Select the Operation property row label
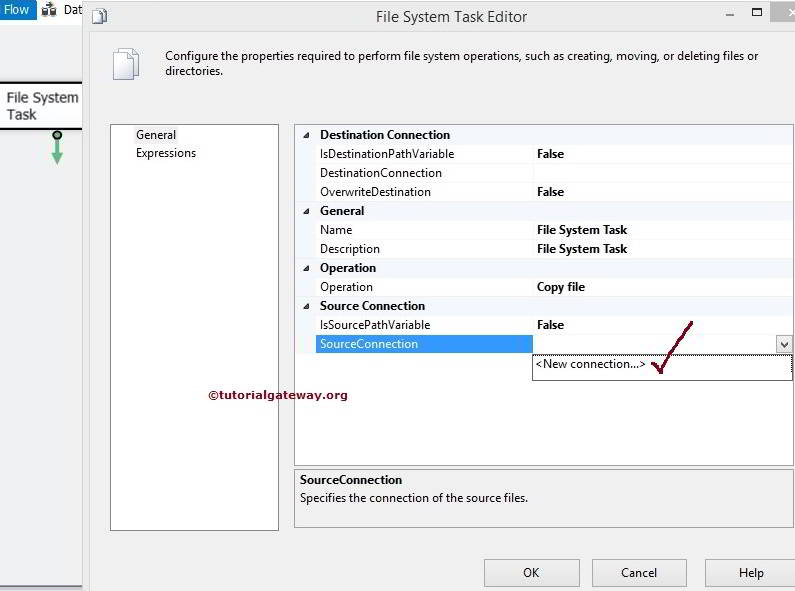The image size is (795, 591). coord(346,287)
